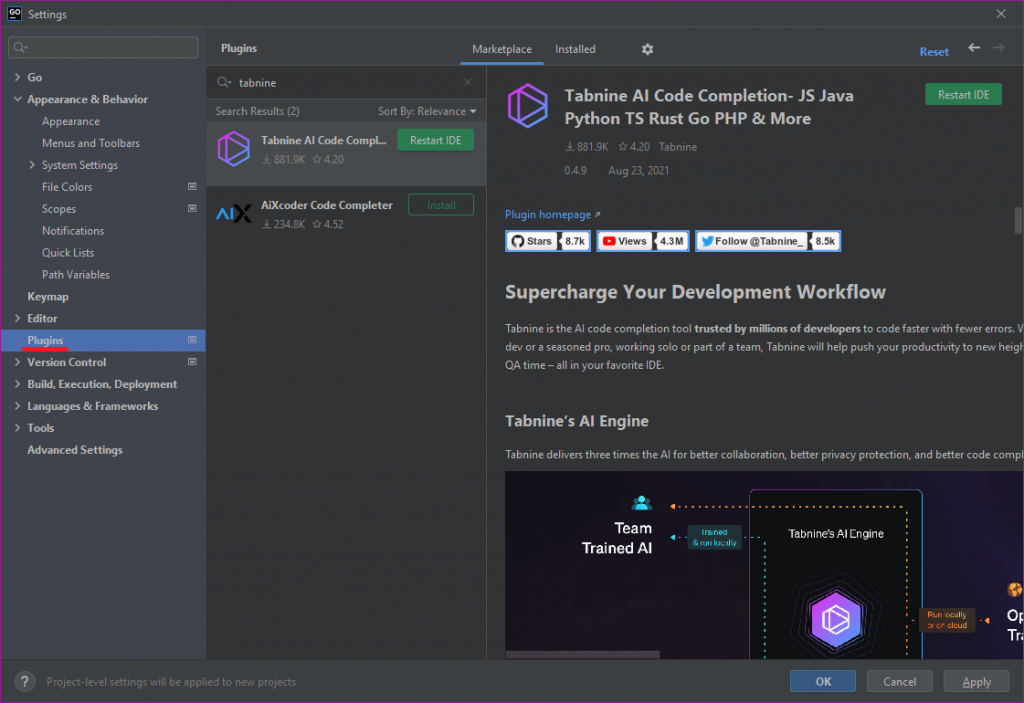Click the Tabnine plugin logo in results

233,149
